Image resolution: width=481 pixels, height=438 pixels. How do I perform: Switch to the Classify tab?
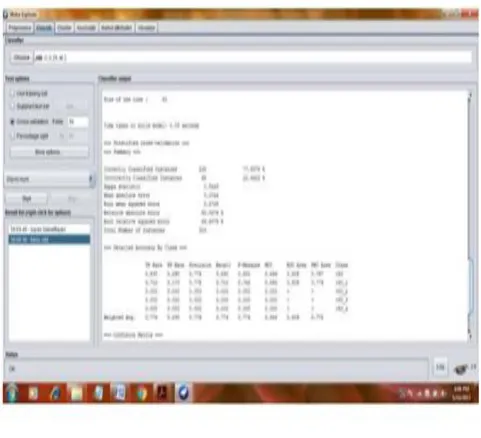pos(44,28)
